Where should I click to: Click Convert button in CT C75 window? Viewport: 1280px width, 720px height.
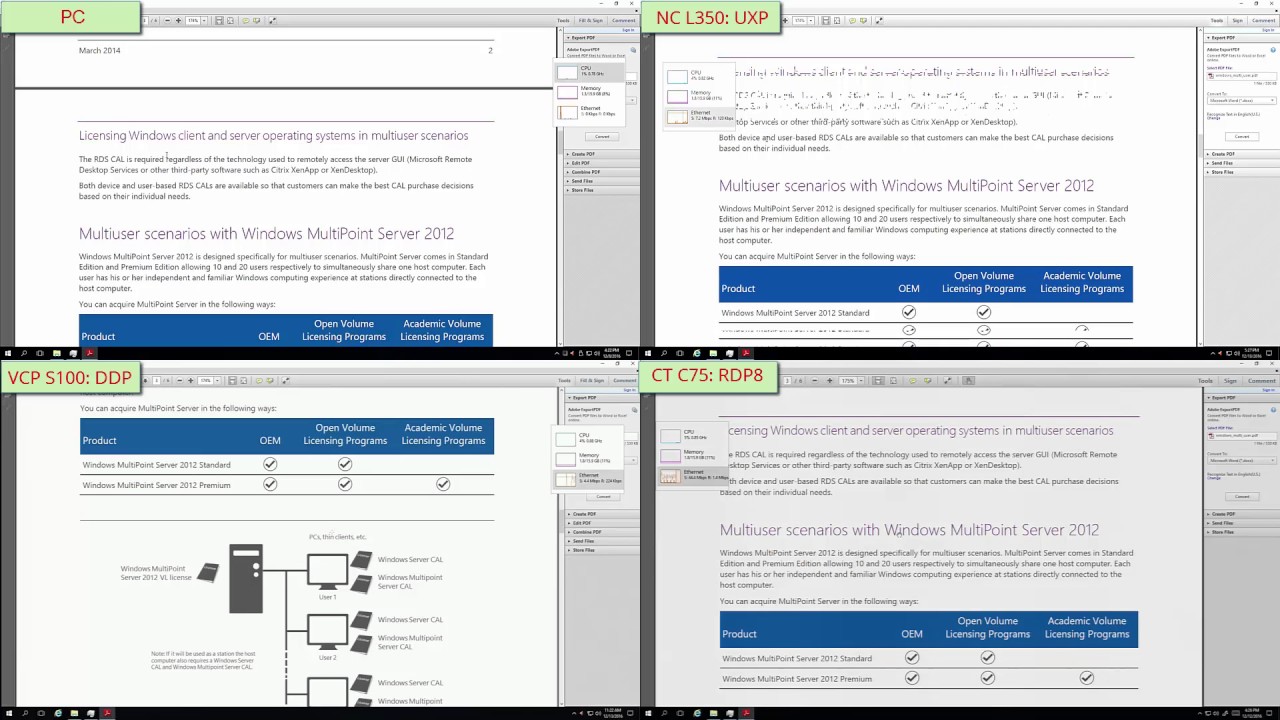click(1242, 497)
